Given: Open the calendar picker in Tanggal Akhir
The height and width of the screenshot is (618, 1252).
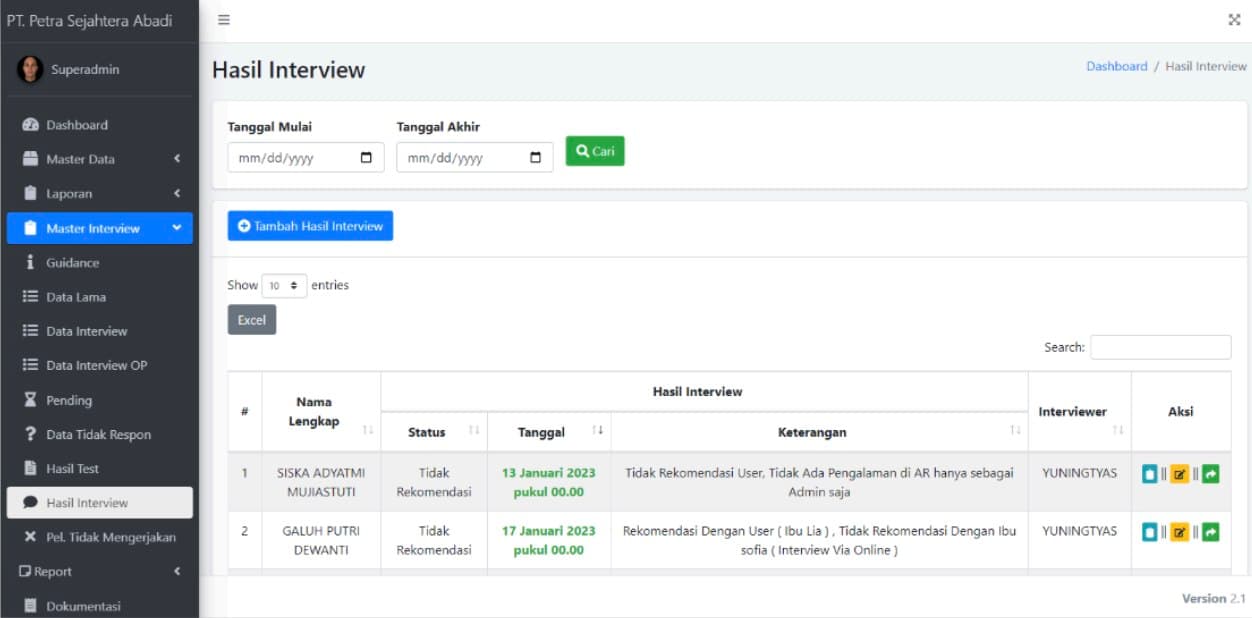Looking at the screenshot, I should coord(535,158).
